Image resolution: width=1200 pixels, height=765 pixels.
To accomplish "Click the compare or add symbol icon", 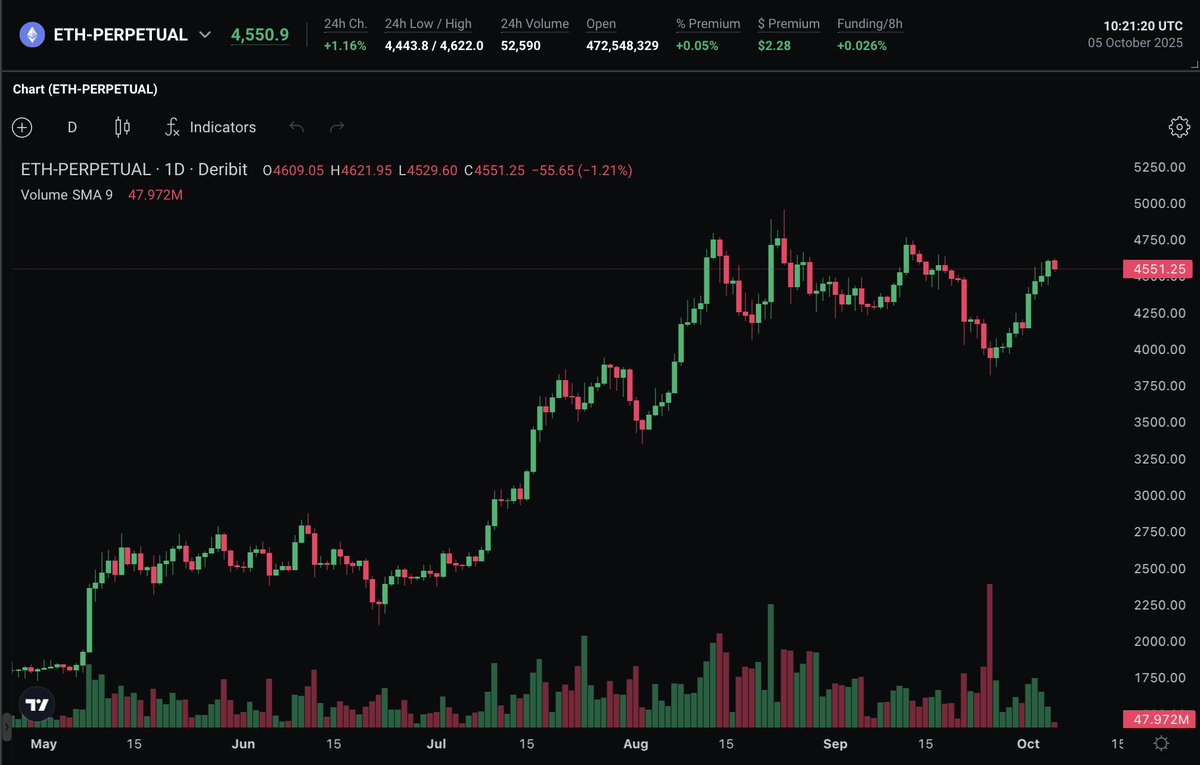I will point(22,127).
